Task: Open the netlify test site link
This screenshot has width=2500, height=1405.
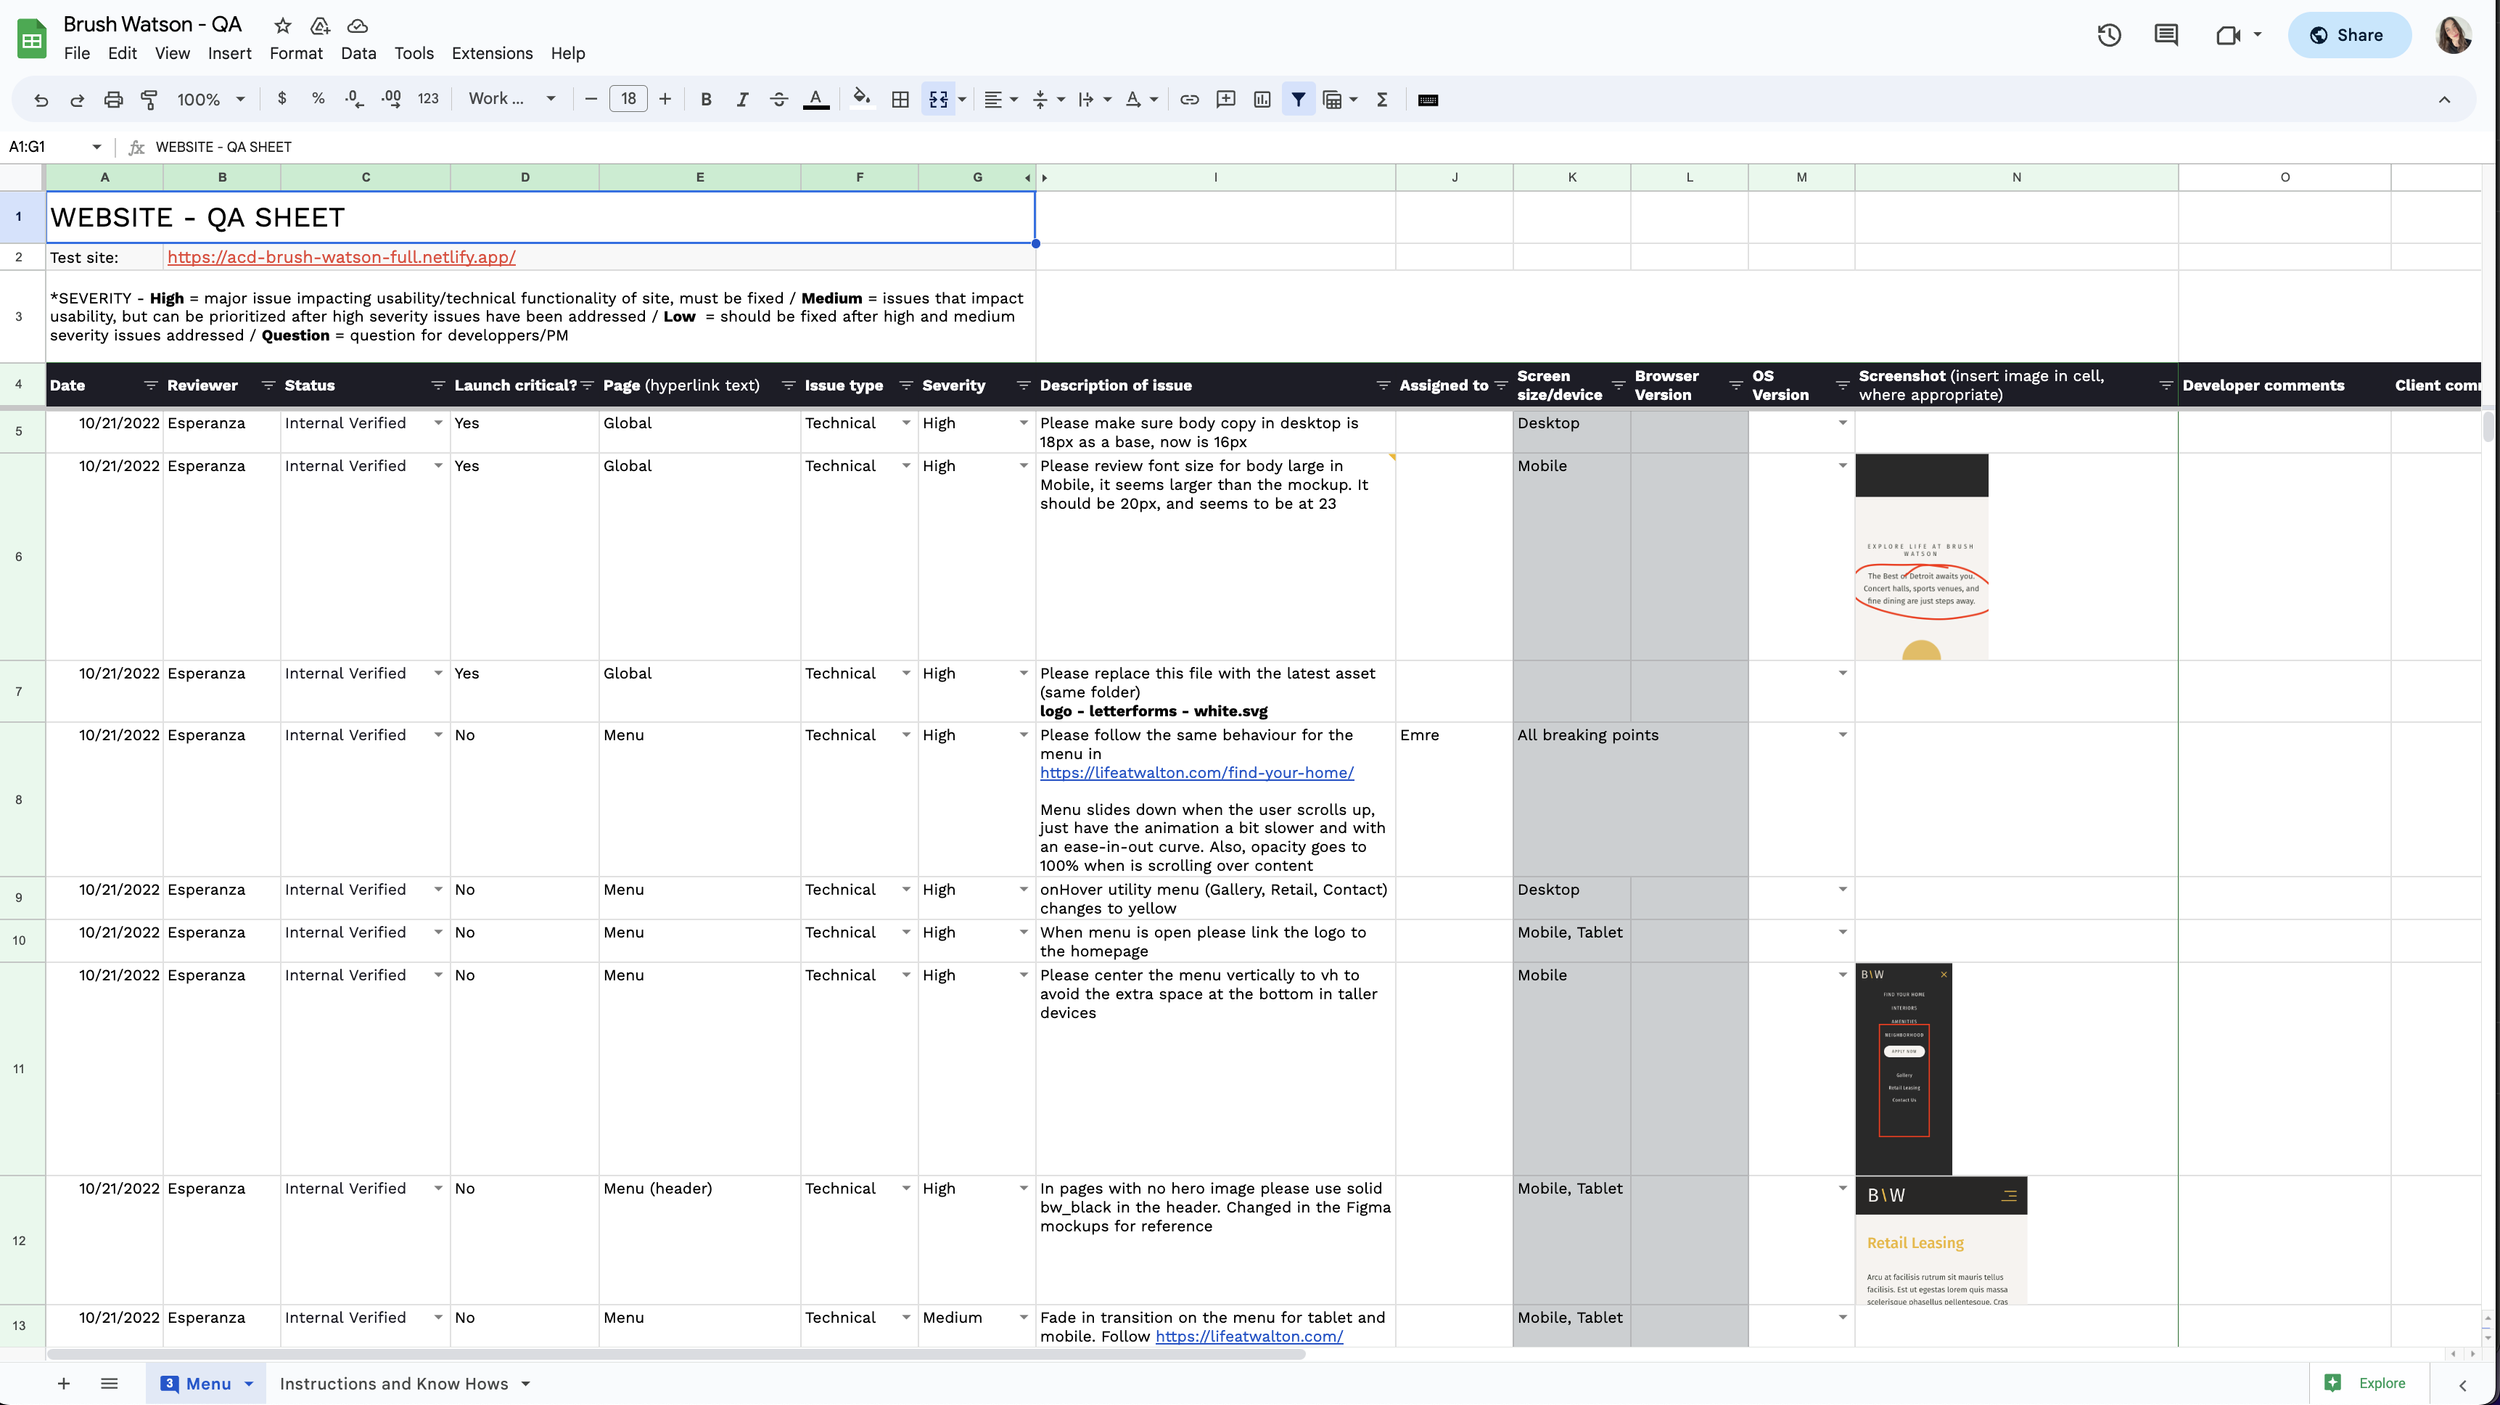Action: [341, 257]
